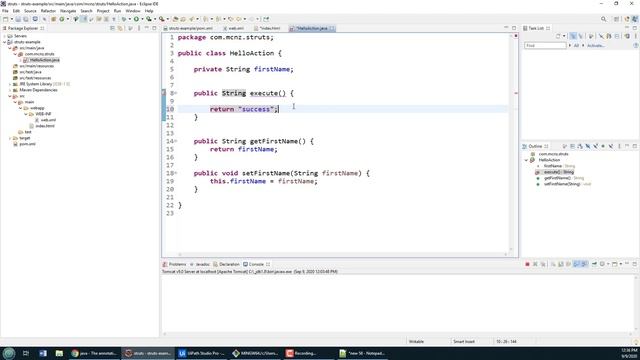Open the Declaration view tab
The height and width of the screenshot is (360, 640).
[x=227, y=264]
